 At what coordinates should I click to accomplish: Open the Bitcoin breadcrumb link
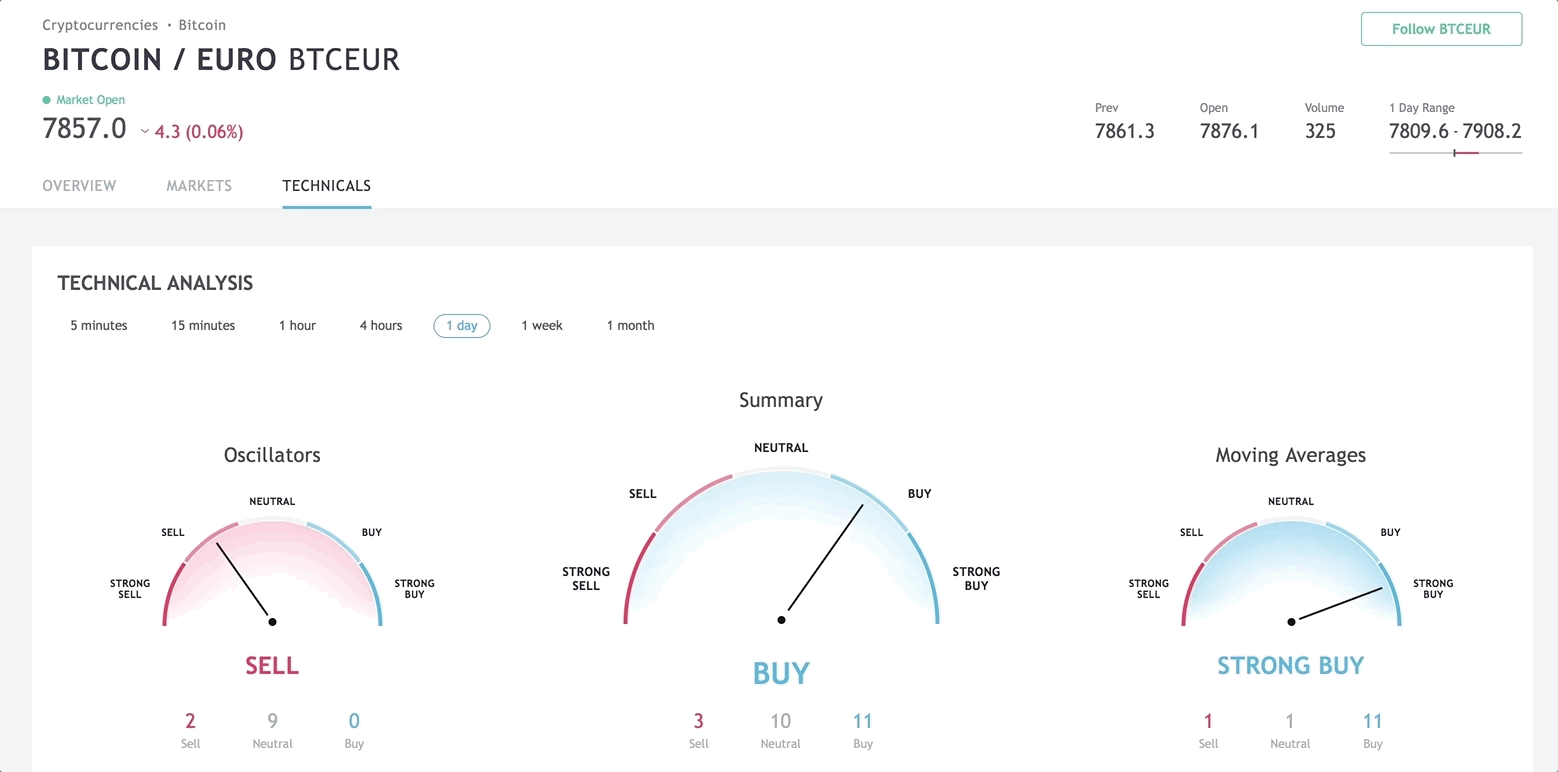[202, 25]
